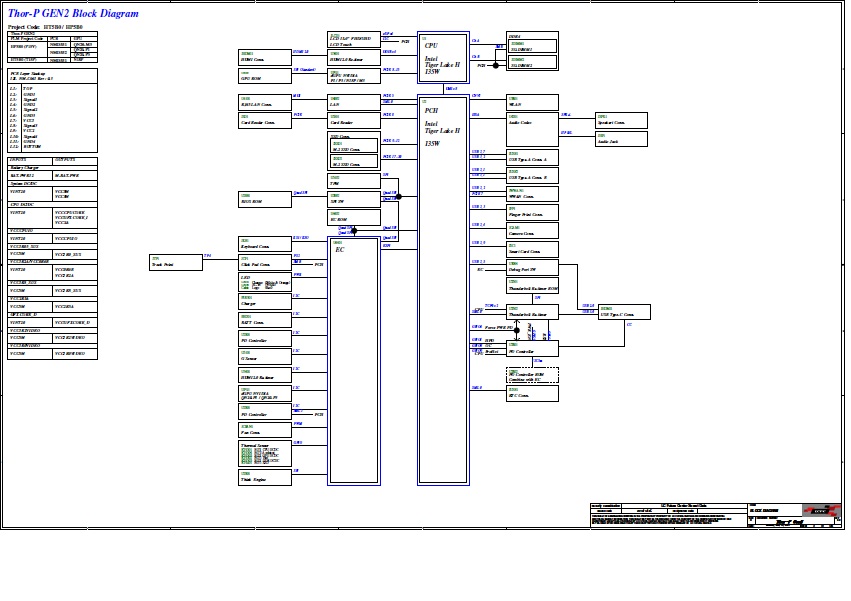Click the System DCDC row in the power table
The image size is (851, 601).
pos(53,184)
